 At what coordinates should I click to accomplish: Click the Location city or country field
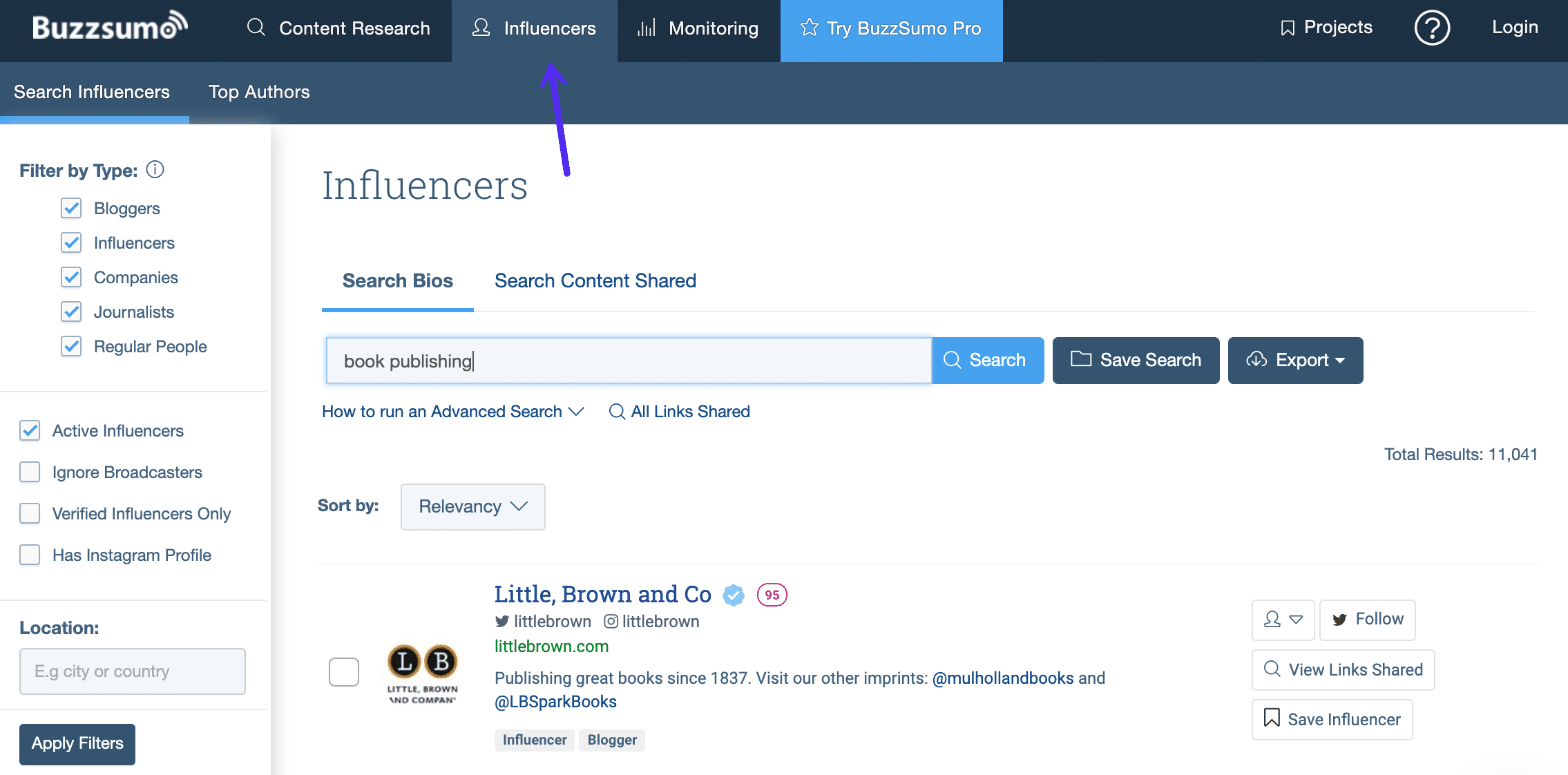132,671
